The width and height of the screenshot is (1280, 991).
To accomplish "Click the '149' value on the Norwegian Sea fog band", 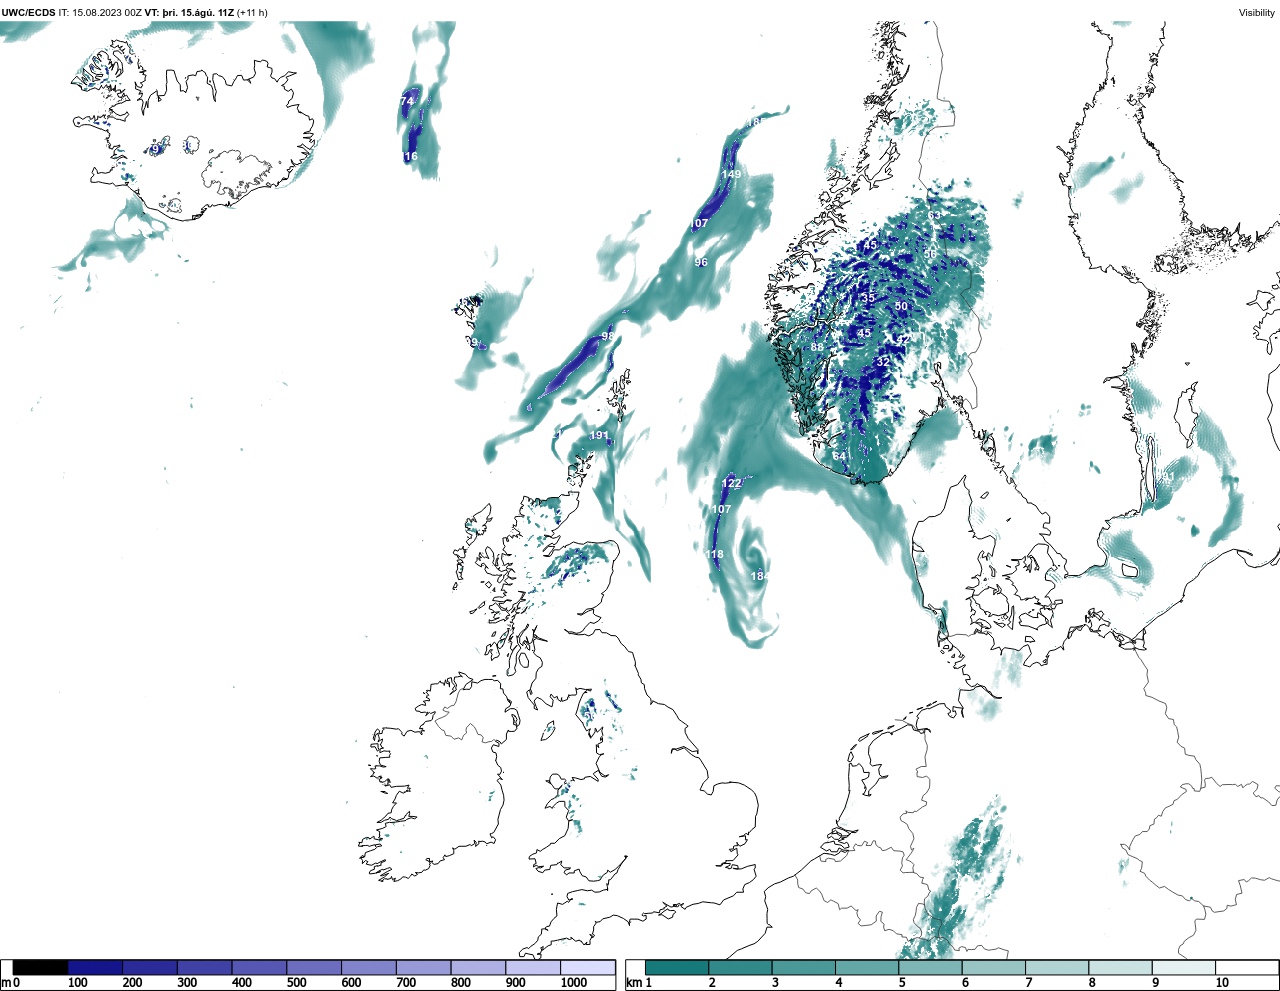I will pos(732,174).
